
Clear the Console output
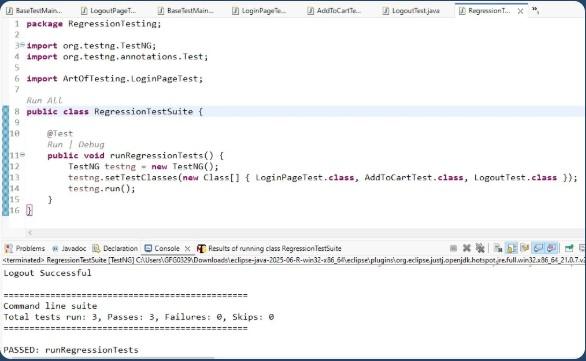(498, 248)
